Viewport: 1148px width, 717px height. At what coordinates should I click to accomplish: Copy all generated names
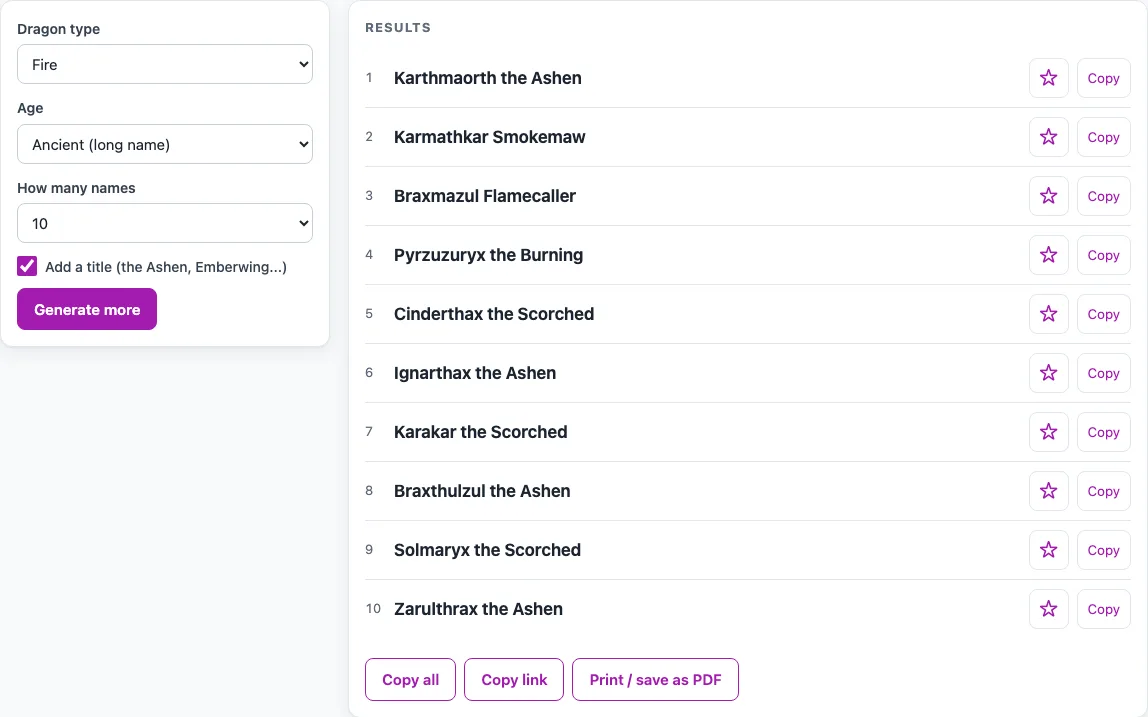pos(411,680)
